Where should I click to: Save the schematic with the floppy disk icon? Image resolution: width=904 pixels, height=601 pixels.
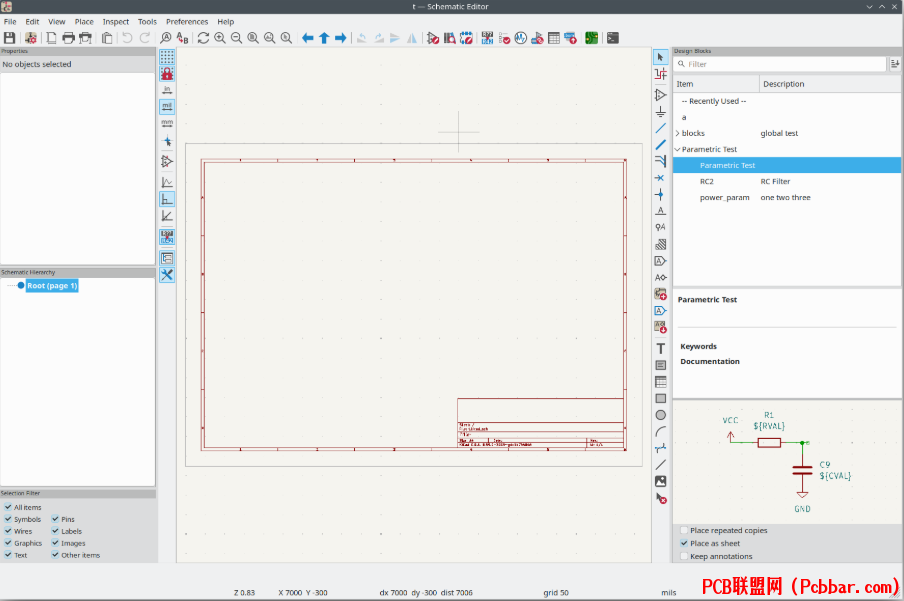click(x=9, y=38)
